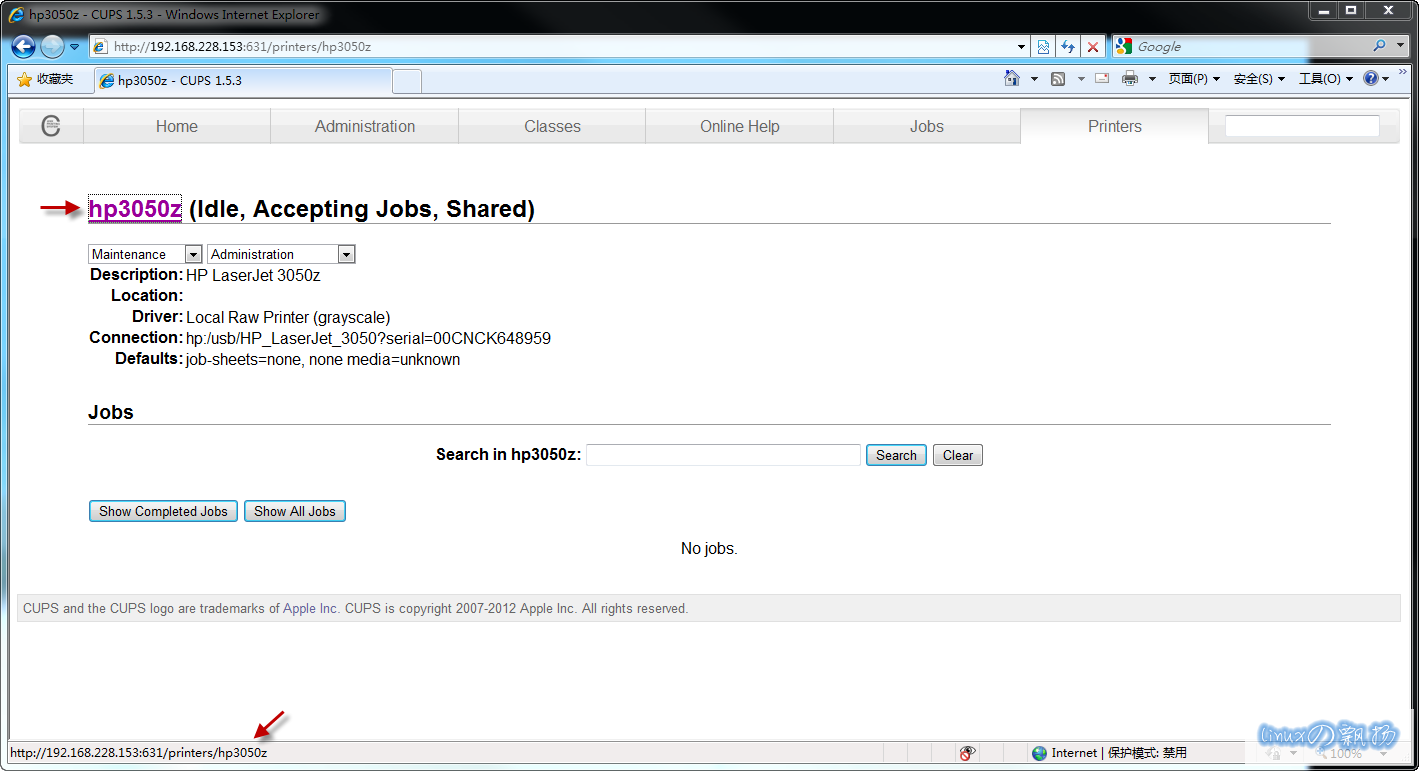Expand the address bar autocomplete dropdown
This screenshot has width=1419, height=771.
click(1021, 46)
